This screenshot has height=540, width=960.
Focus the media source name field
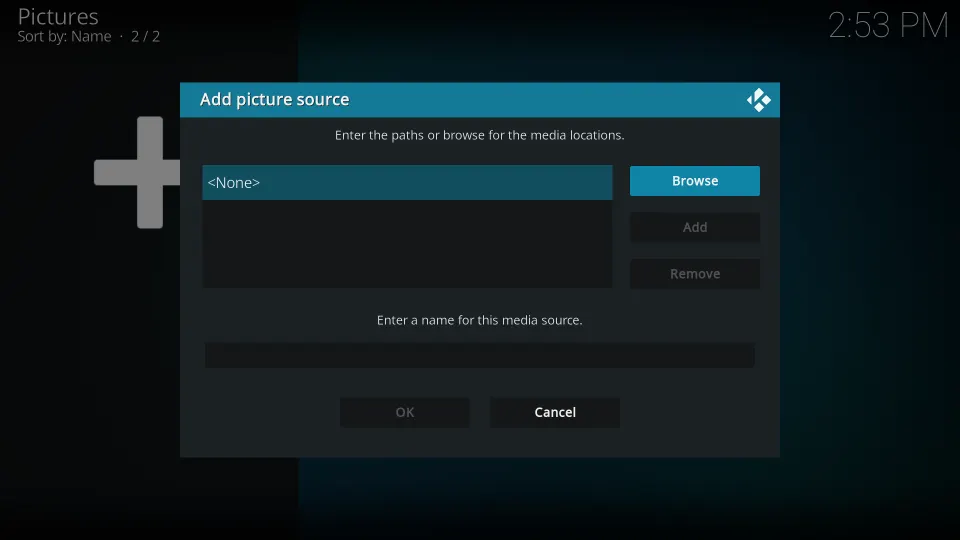click(479, 355)
